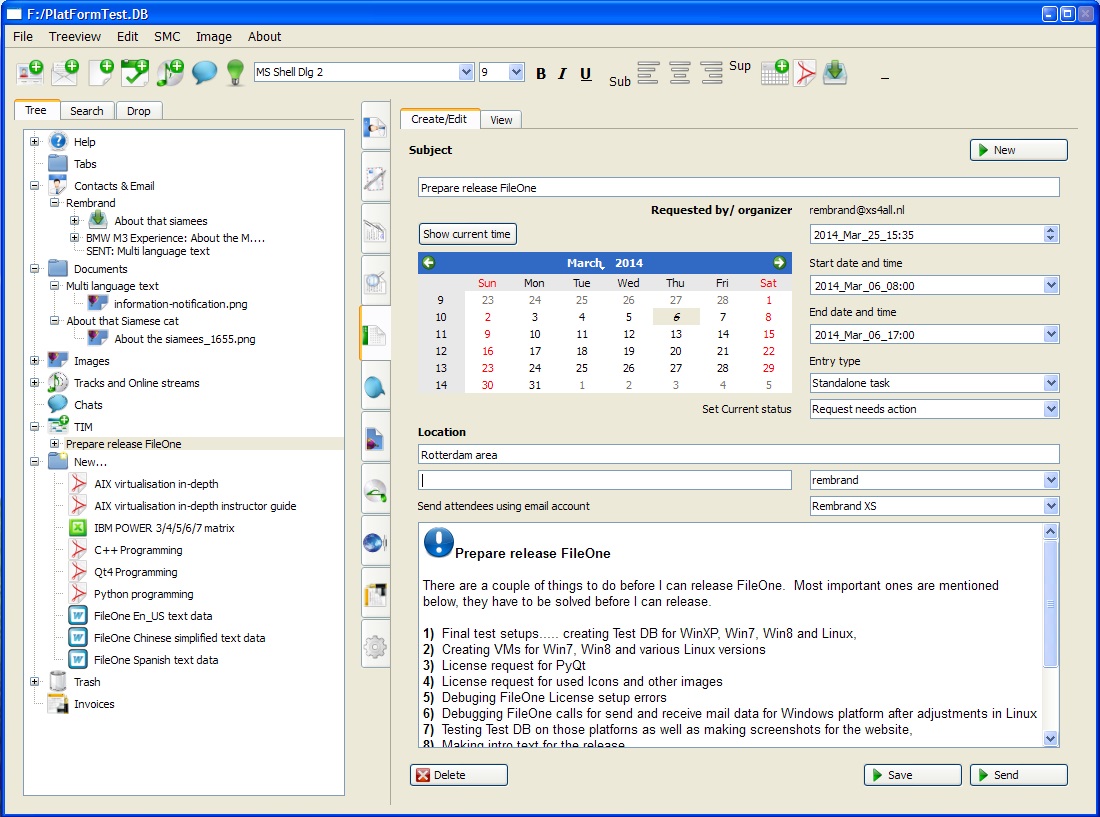Click the new email envelope toolbar icon
1100x817 pixels.
tap(65, 73)
